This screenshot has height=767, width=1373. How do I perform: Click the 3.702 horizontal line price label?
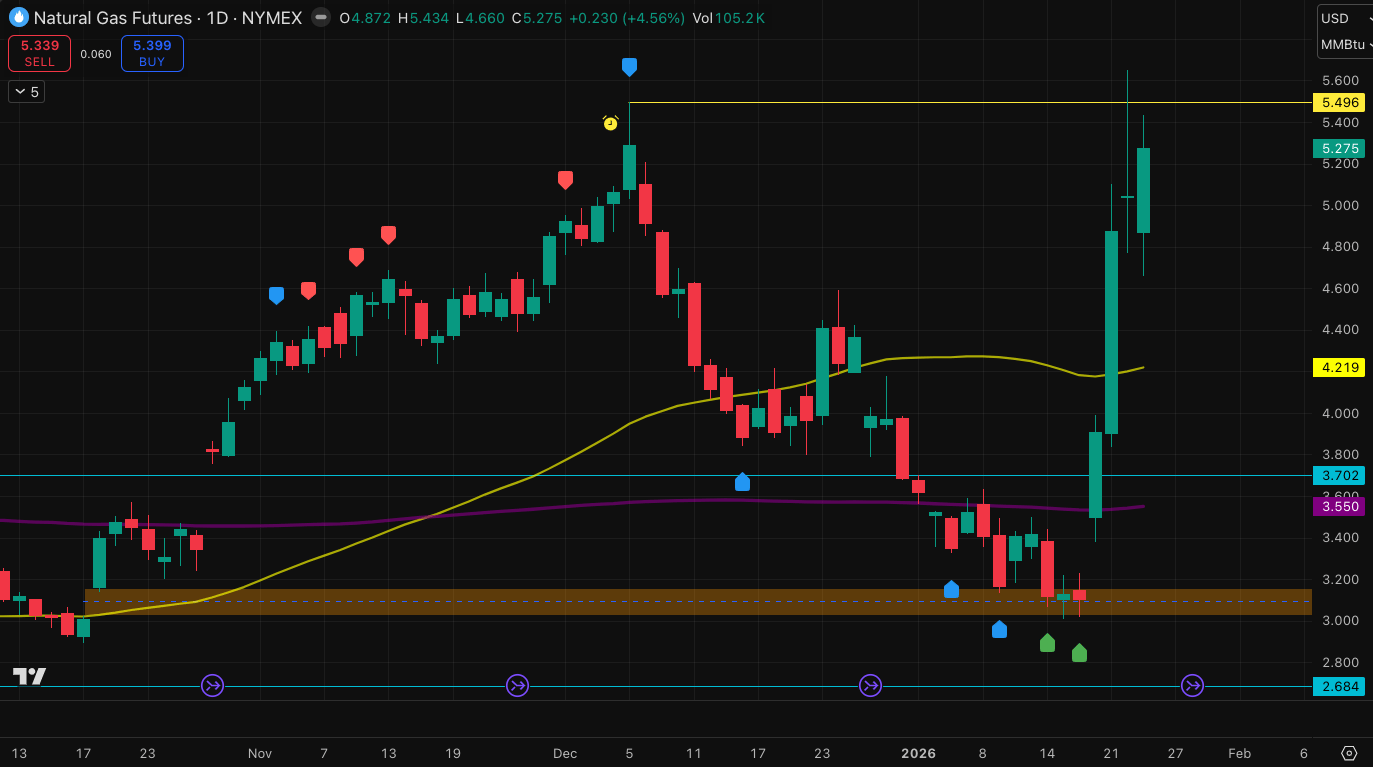point(1340,475)
